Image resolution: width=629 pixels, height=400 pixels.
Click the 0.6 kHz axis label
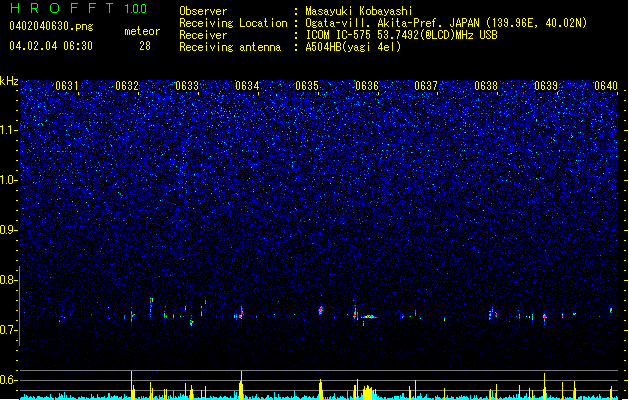click(x=8, y=380)
